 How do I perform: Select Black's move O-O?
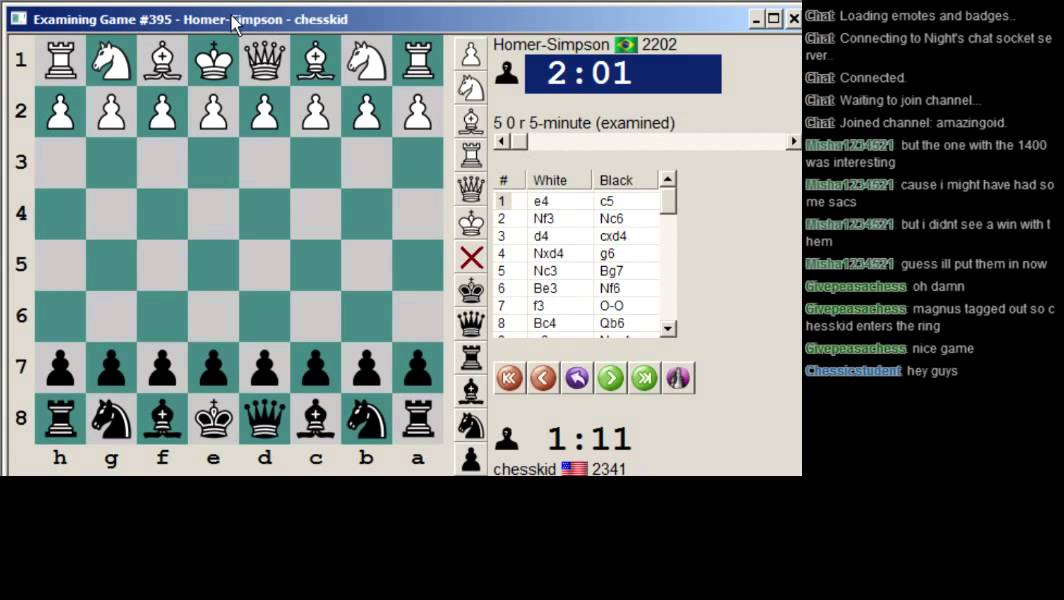(611, 306)
